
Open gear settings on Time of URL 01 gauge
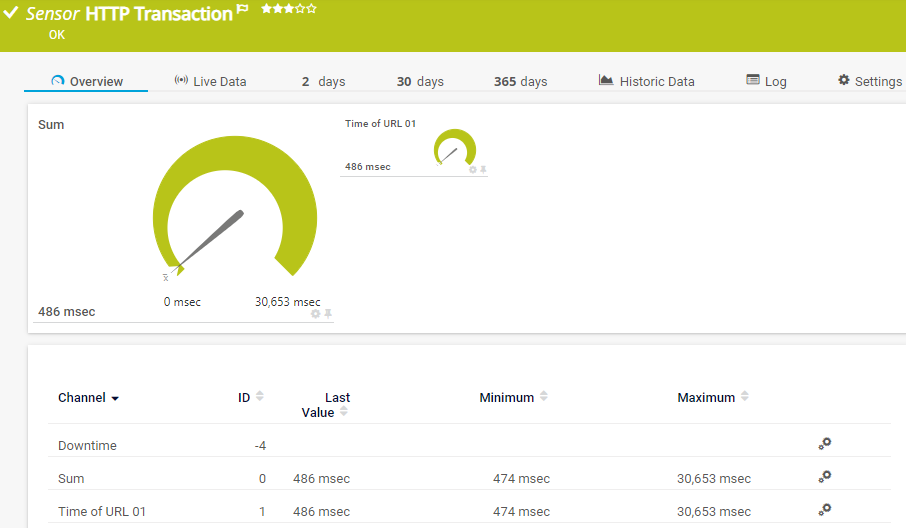473,170
